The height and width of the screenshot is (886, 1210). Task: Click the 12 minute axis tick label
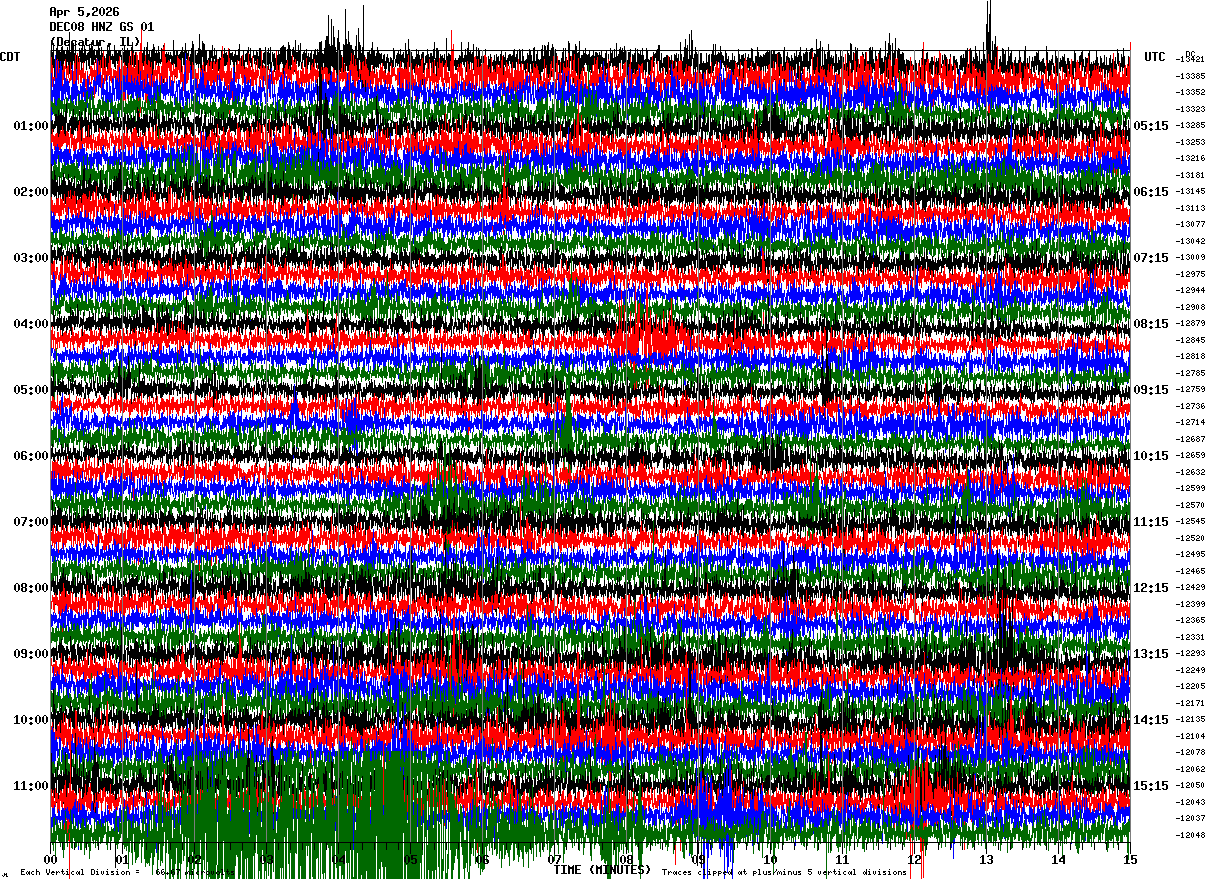pyautogui.click(x=914, y=859)
